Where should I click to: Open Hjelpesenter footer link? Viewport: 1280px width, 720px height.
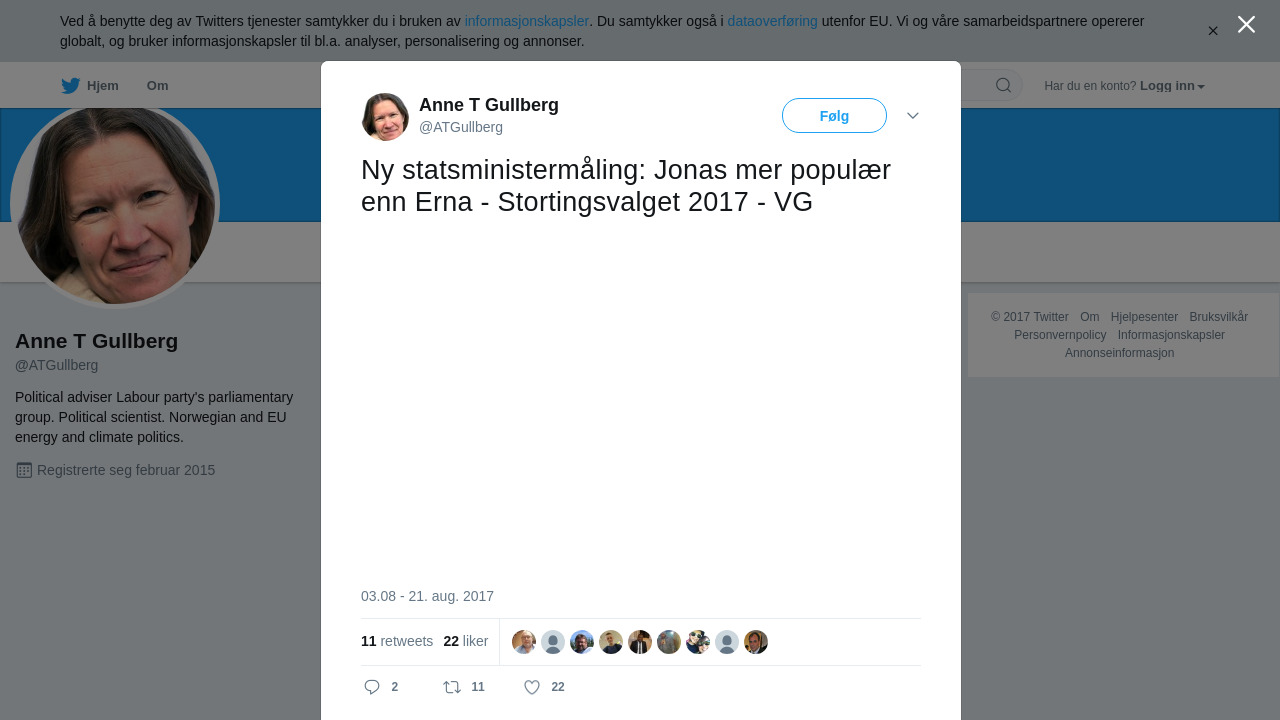(1144, 317)
